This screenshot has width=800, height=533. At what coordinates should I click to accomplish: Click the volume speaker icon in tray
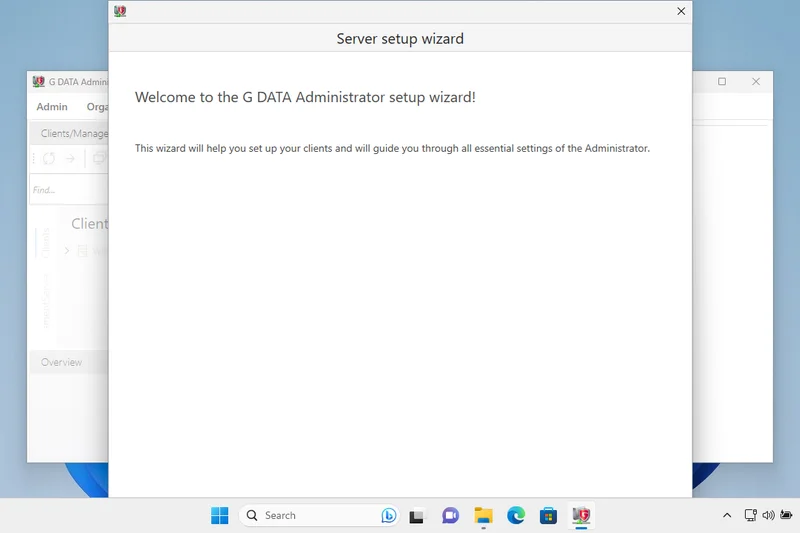click(768, 515)
